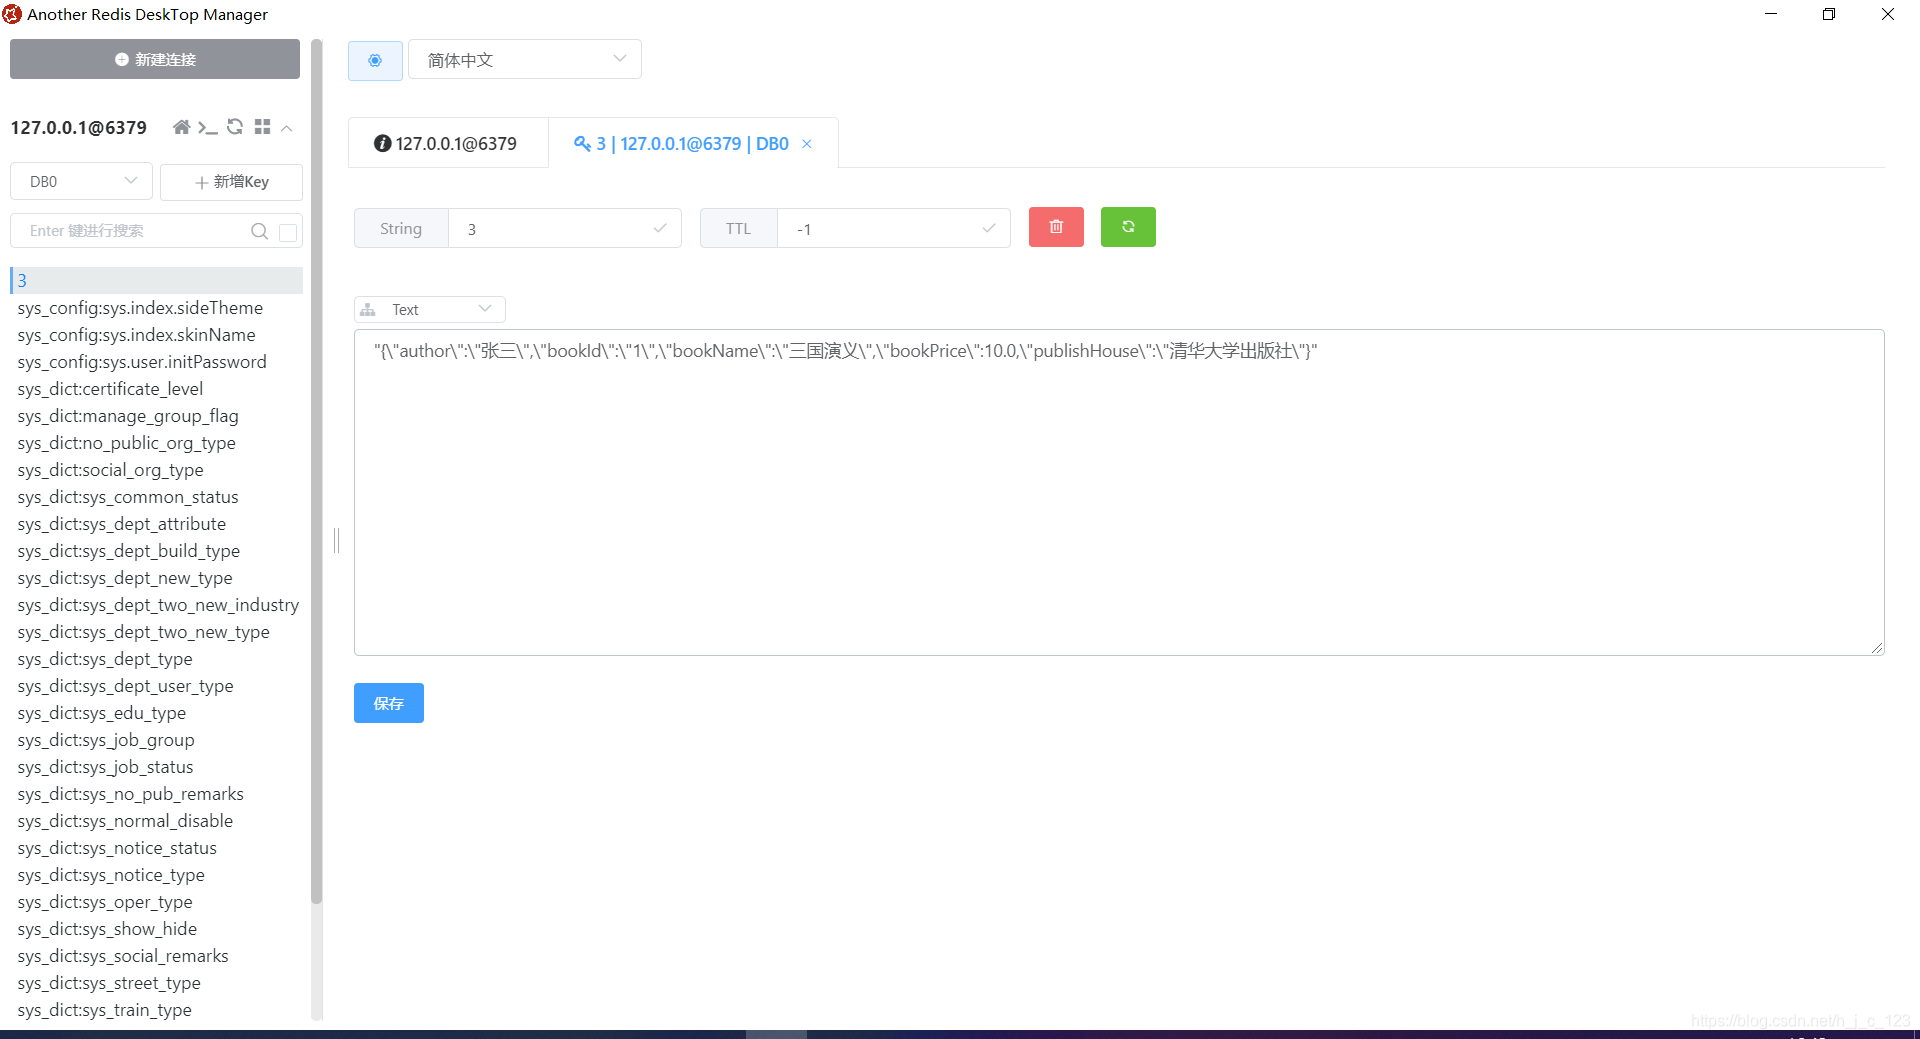
Task: Select sys_dict:sys_job_group in key list
Action: [x=105, y=740]
